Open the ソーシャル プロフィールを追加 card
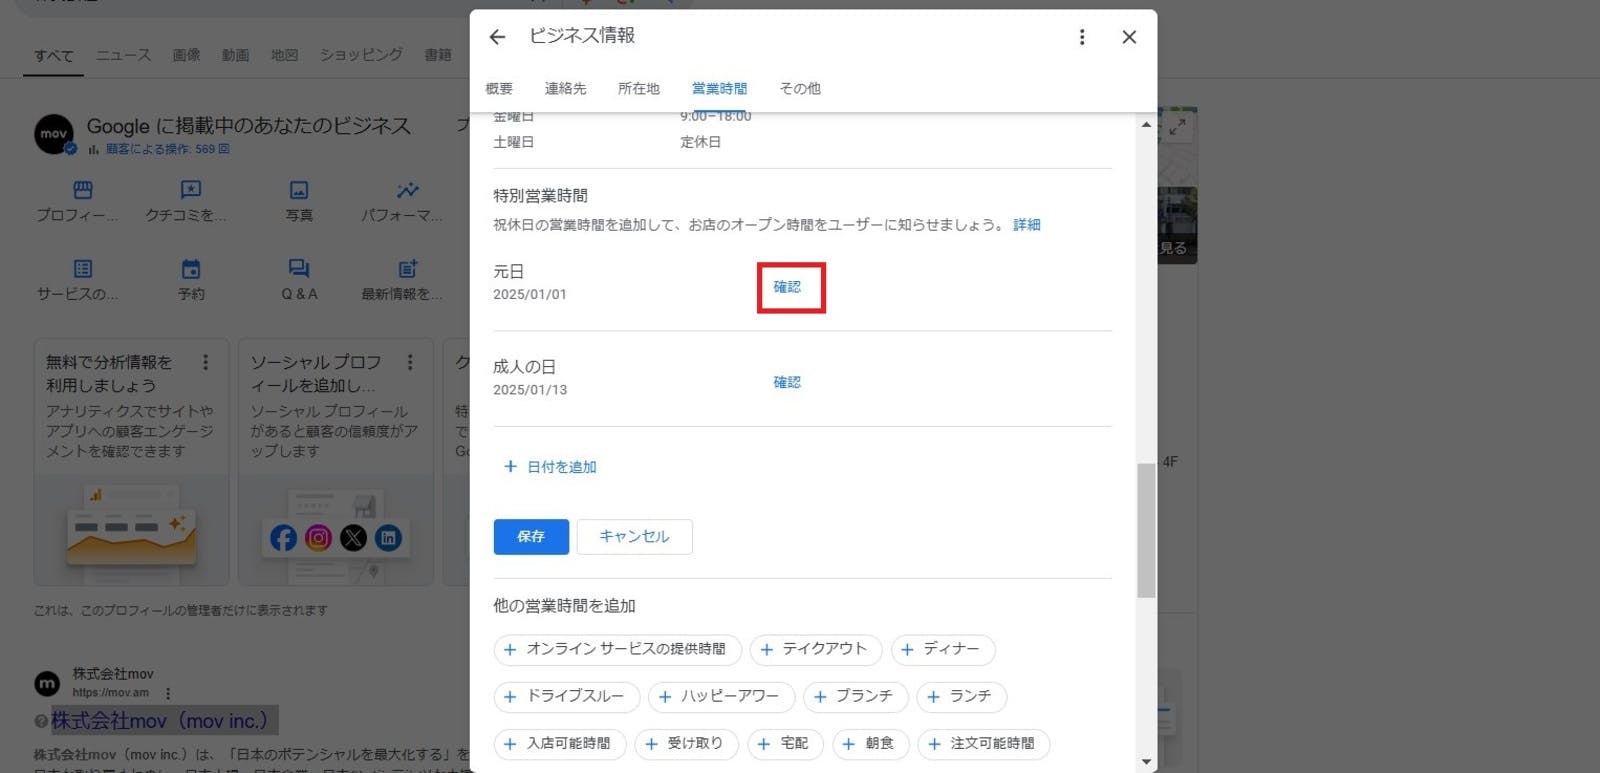This screenshot has width=1600, height=773. [x=335, y=462]
